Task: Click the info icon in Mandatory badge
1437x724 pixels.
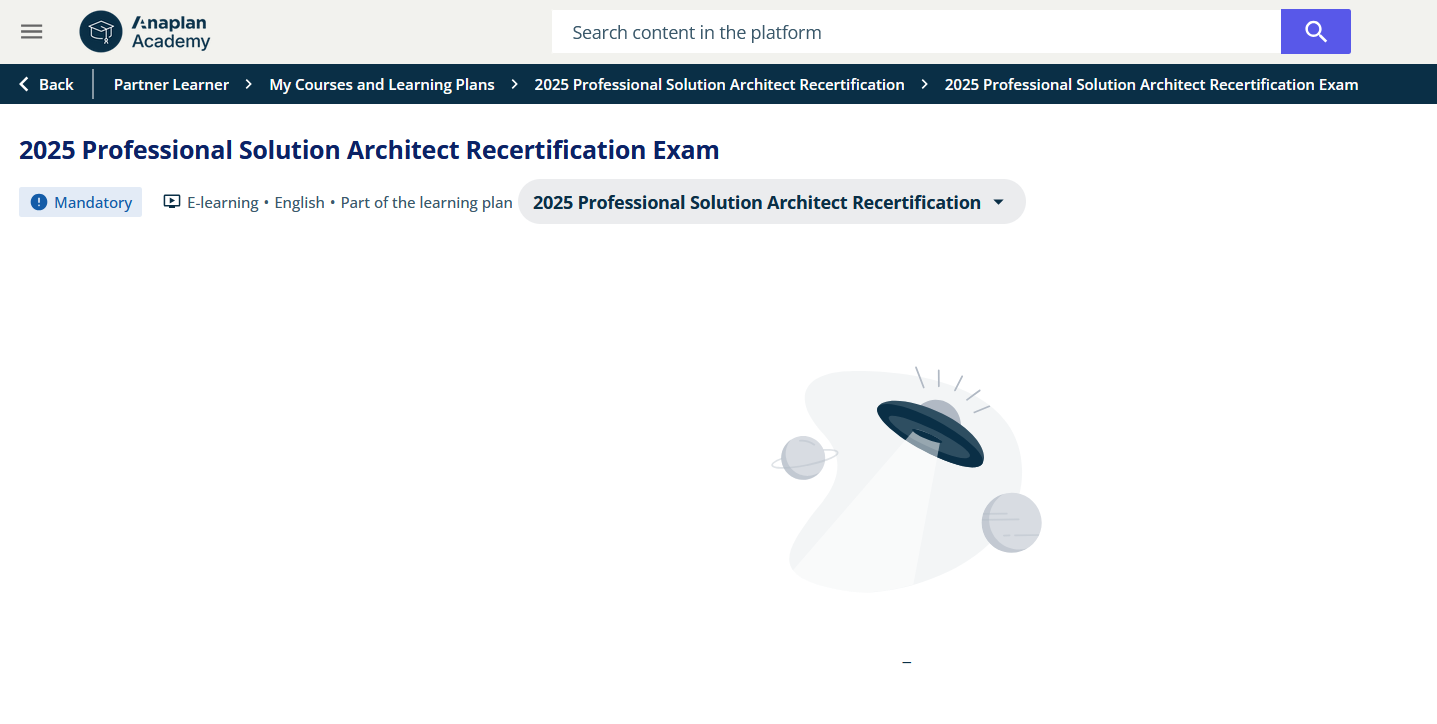Action: coord(39,202)
